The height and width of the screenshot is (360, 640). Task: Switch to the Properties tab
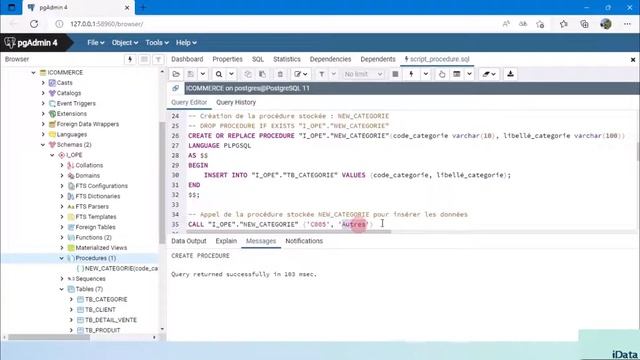(227, 59)
